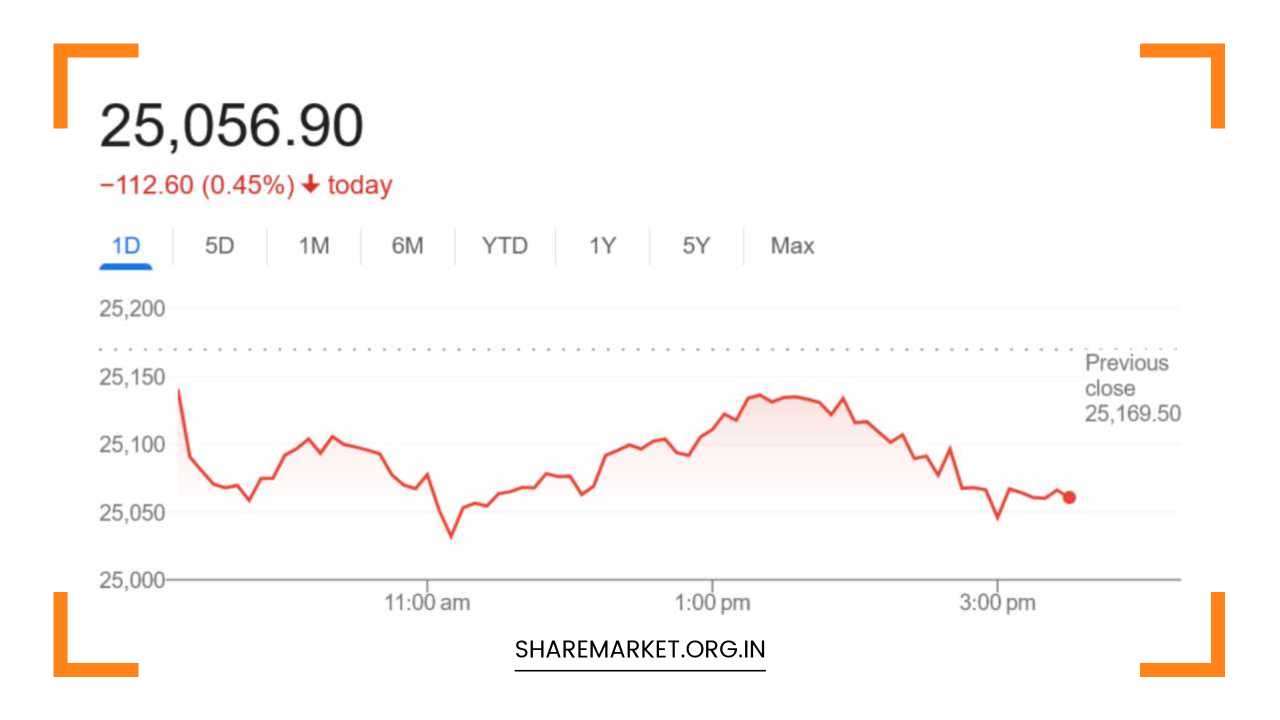Switch to the 5D chart tab

coord(219,246)
